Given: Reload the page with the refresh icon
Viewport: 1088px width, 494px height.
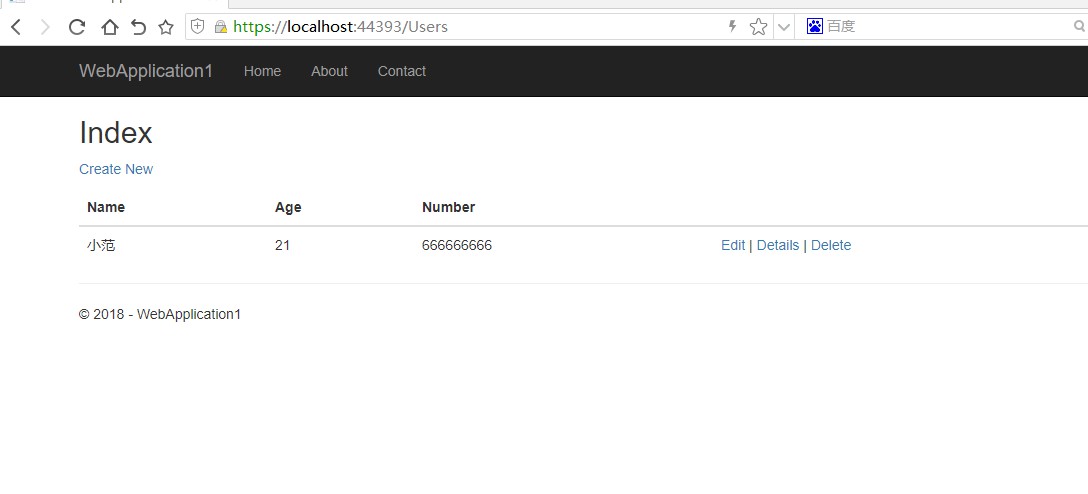Looking at the screenshot, I should point(76,27).
